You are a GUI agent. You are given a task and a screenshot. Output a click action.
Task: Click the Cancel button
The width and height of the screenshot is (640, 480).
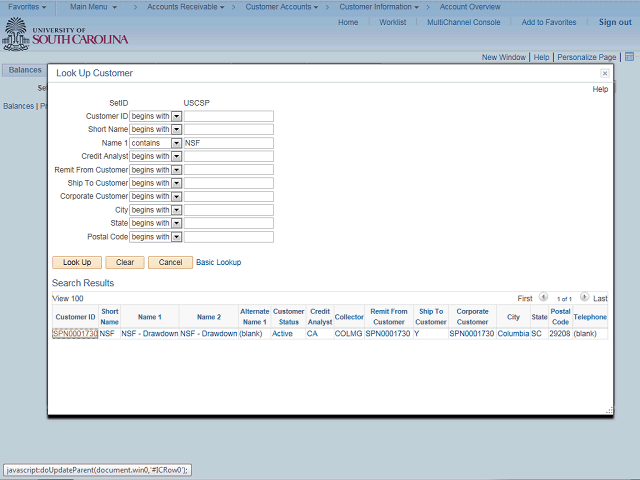coord(170,262)
